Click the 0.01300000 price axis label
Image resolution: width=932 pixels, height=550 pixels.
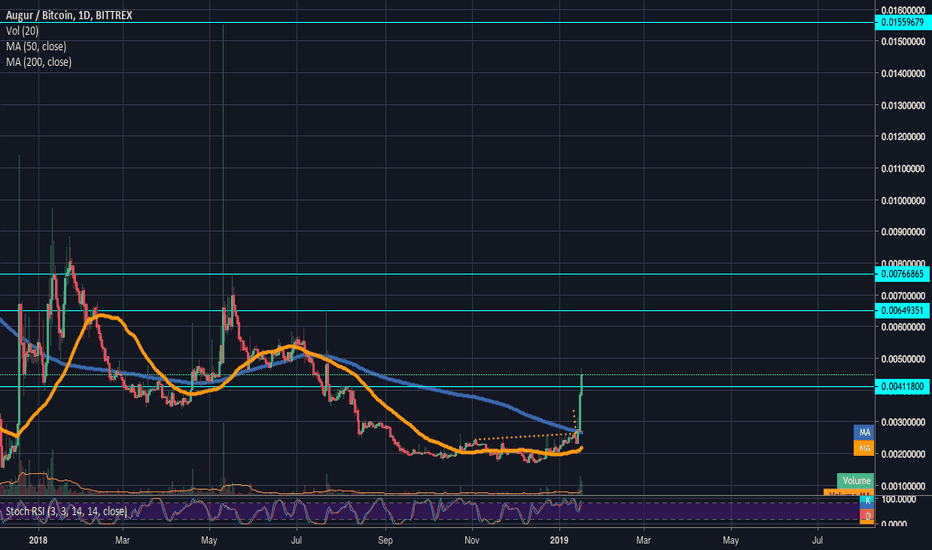[903, 105]
